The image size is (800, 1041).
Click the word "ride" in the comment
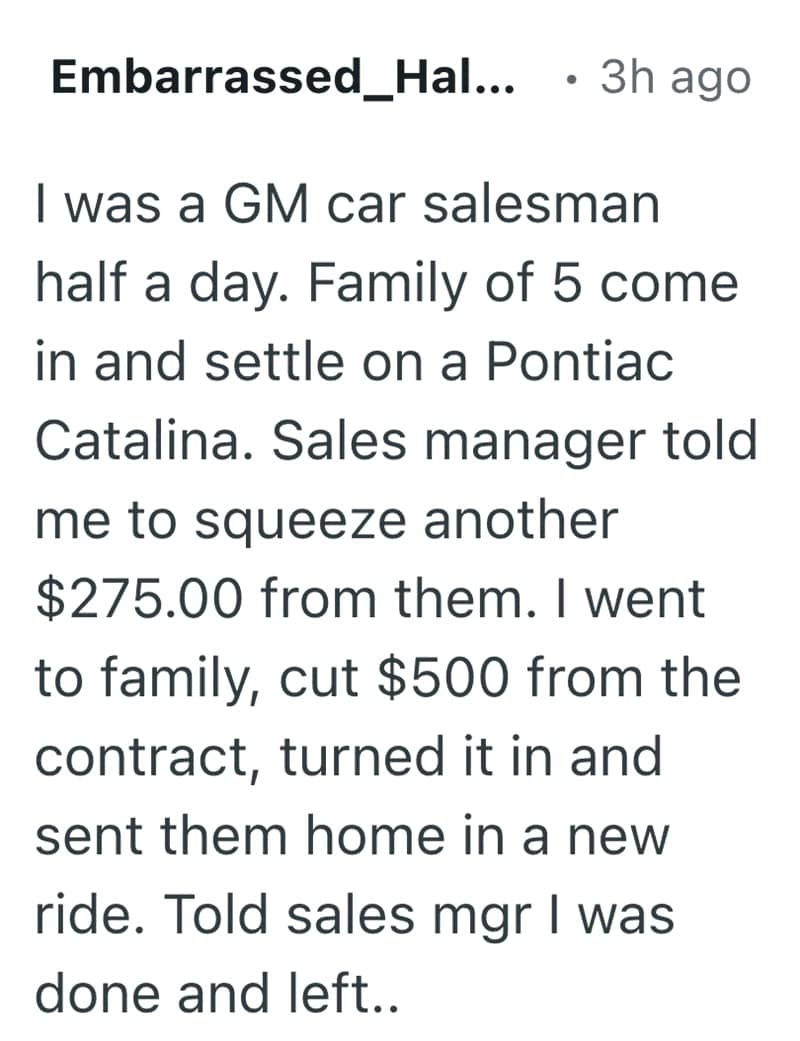click(x=82, y=915)
